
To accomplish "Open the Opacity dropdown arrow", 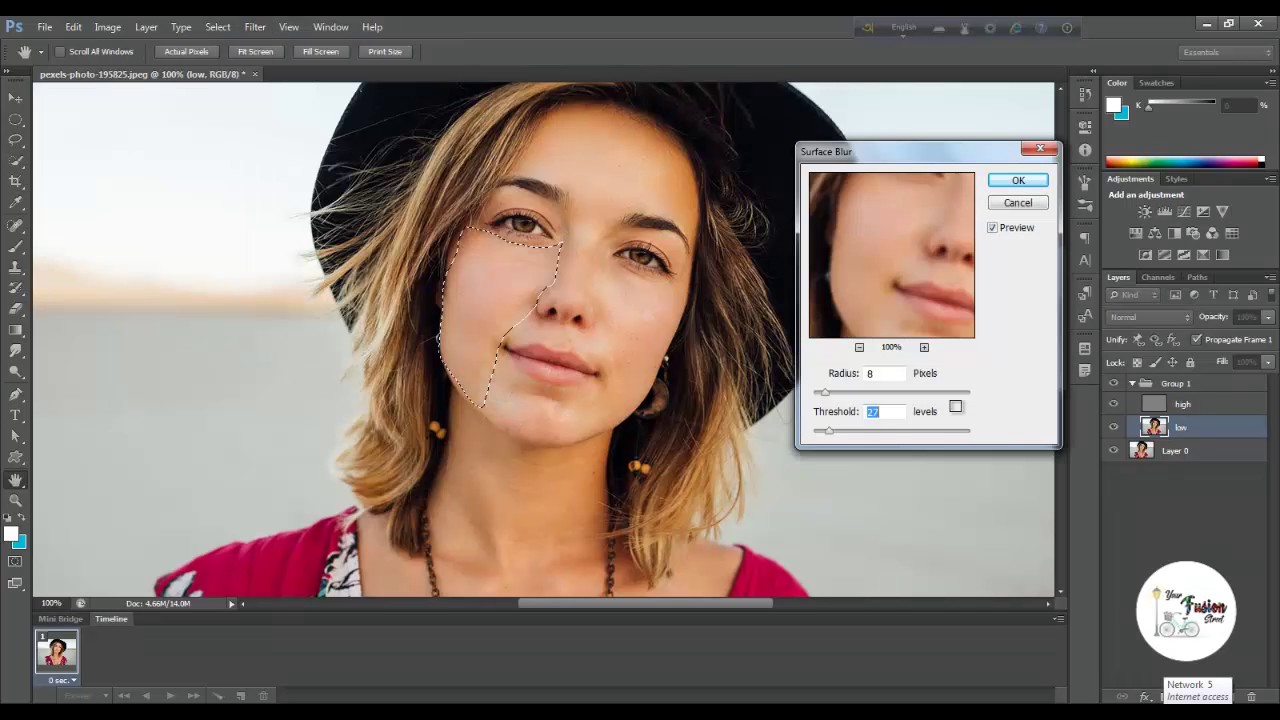I will tap(1268, 317).
